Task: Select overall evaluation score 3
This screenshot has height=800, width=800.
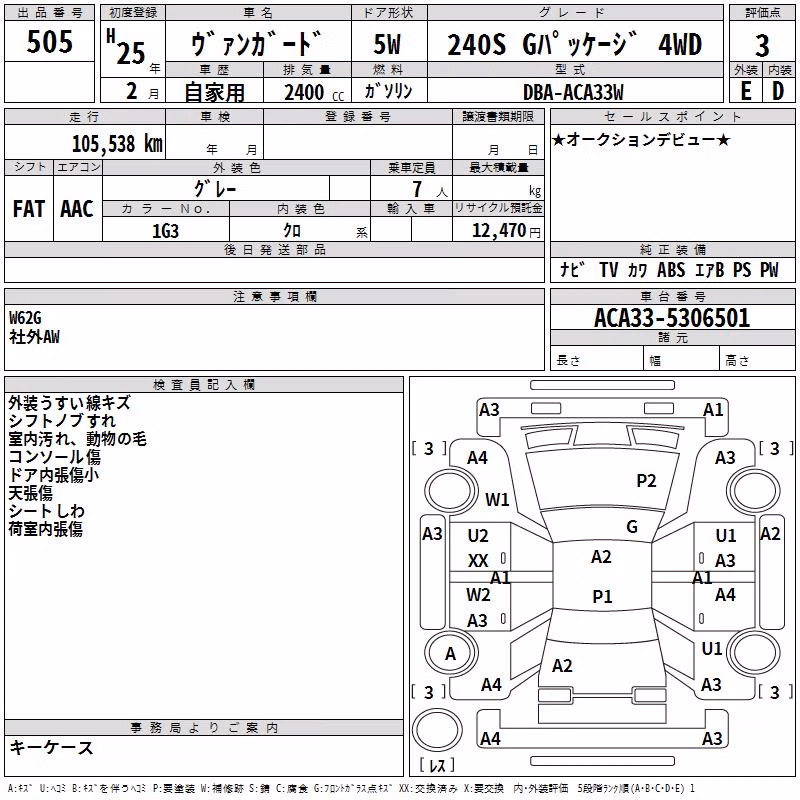Action: (x=762, y=46)
